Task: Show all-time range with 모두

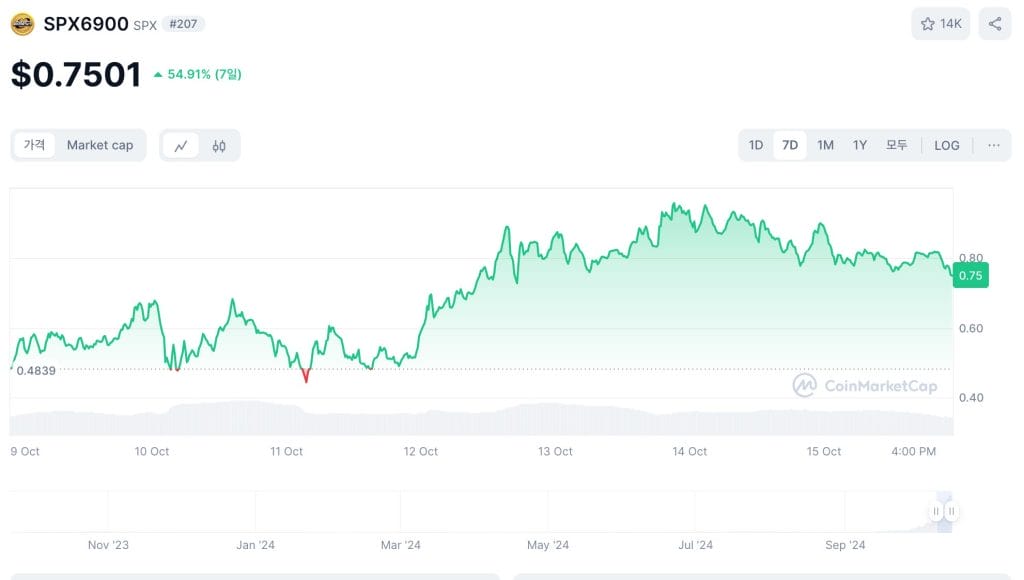Action: [x=896, y=145]
